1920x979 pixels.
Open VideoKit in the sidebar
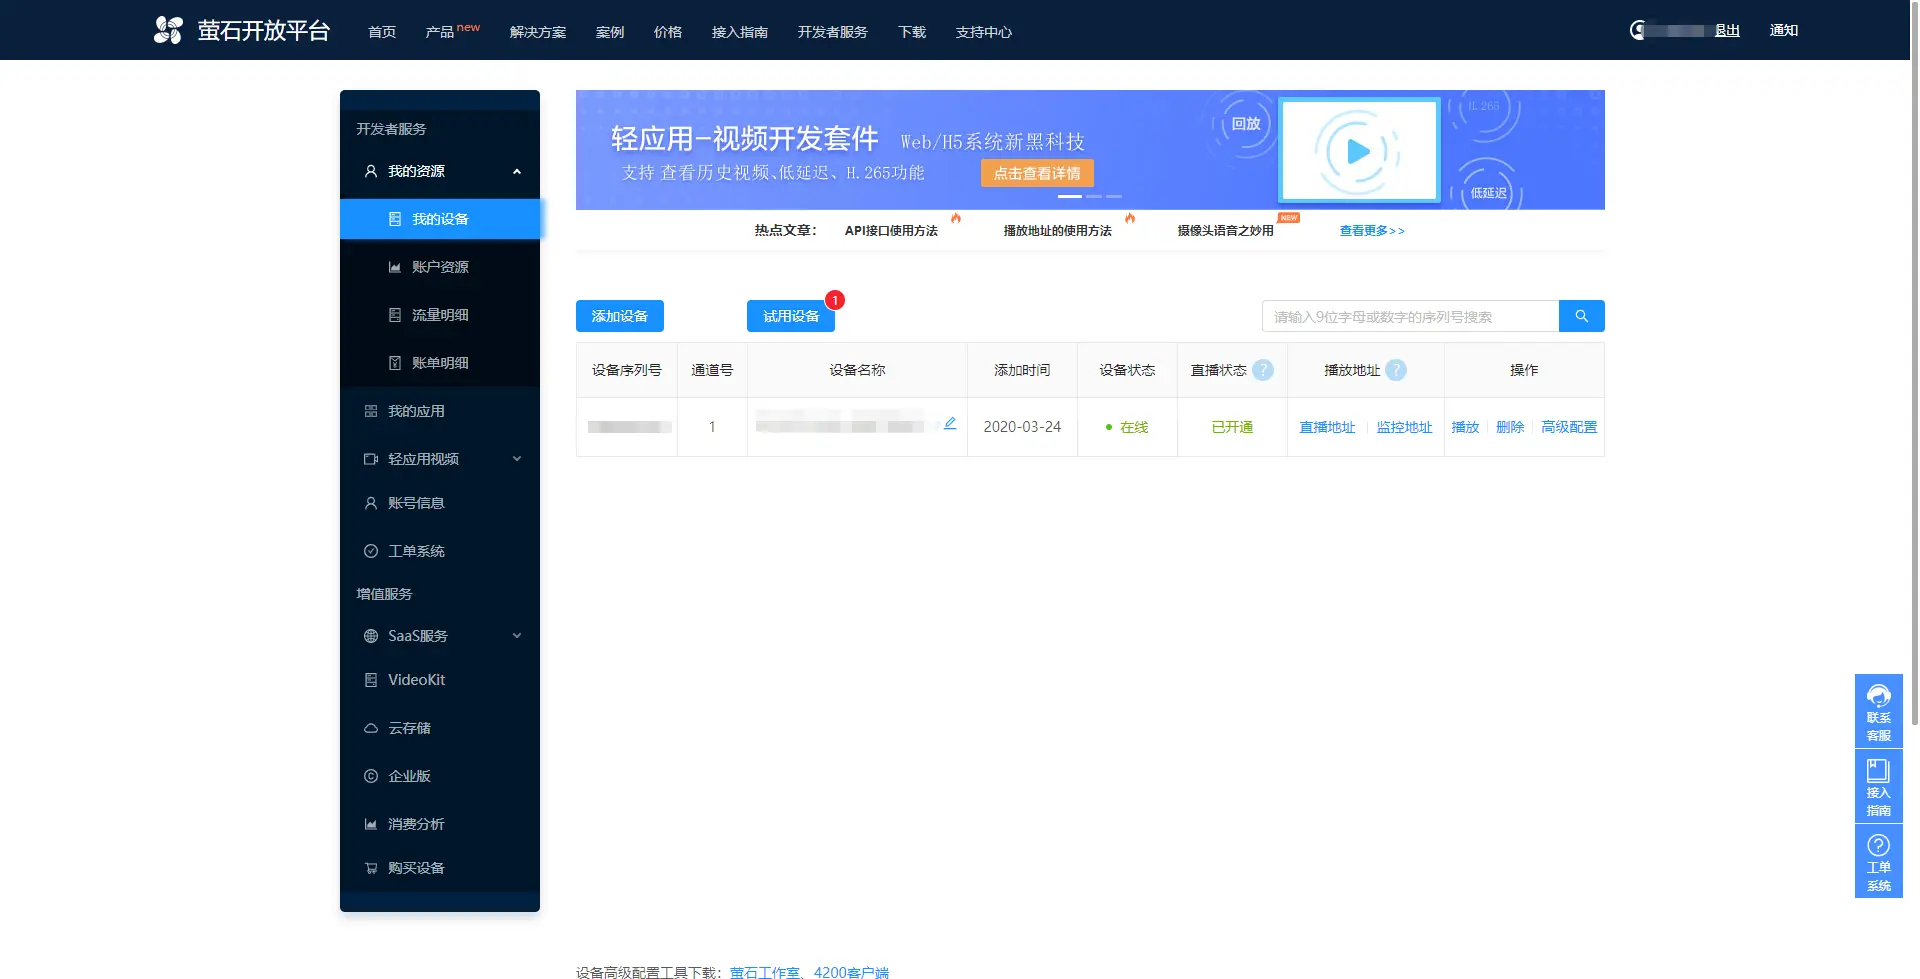[x=440, y=680]
